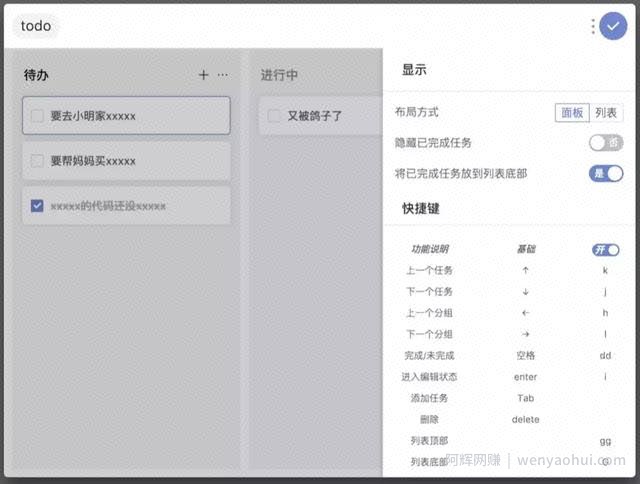Open the 待办 column ellipsis menu
This screenshot has height=484, width=640.
coord(223,75)
